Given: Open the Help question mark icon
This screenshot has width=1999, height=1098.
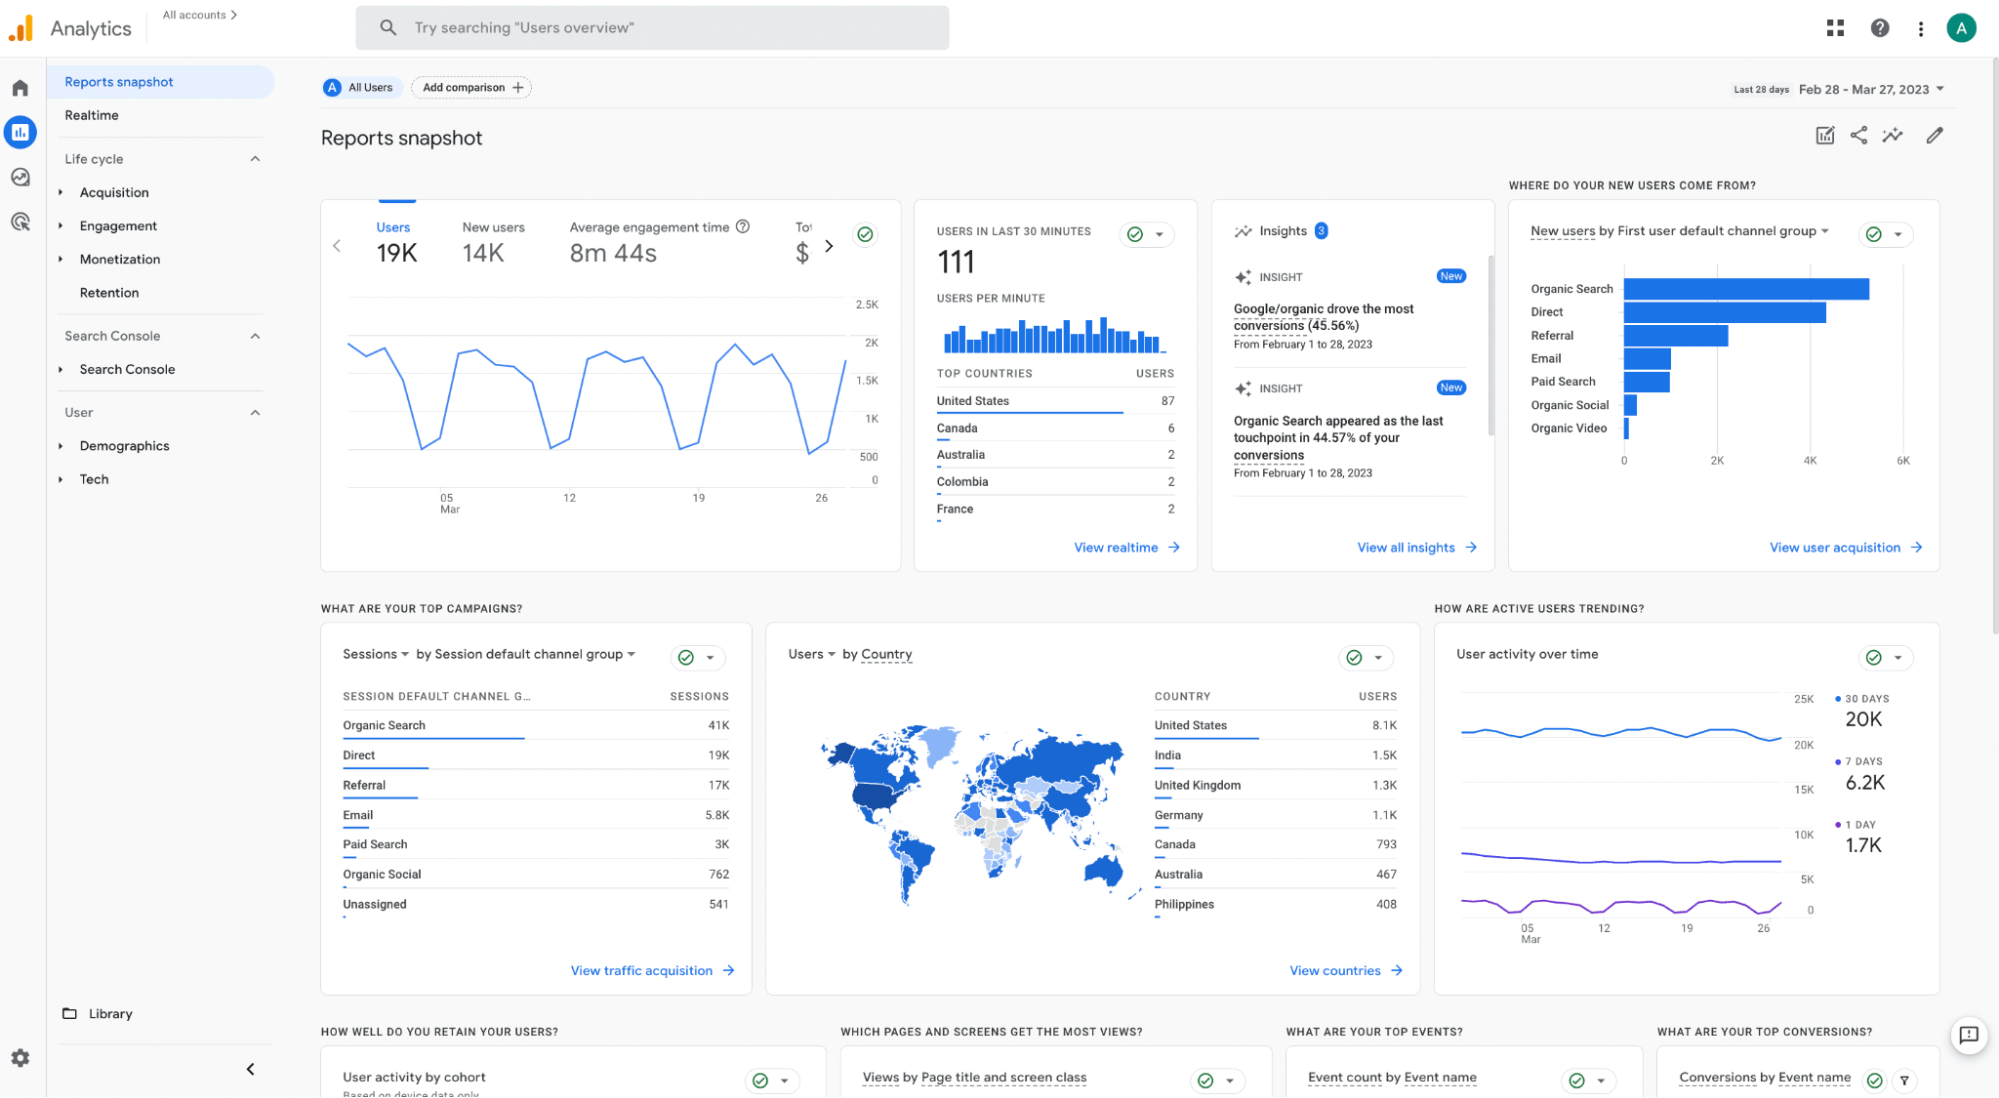Looking at the screenshot, I should tap(1880, 28).
